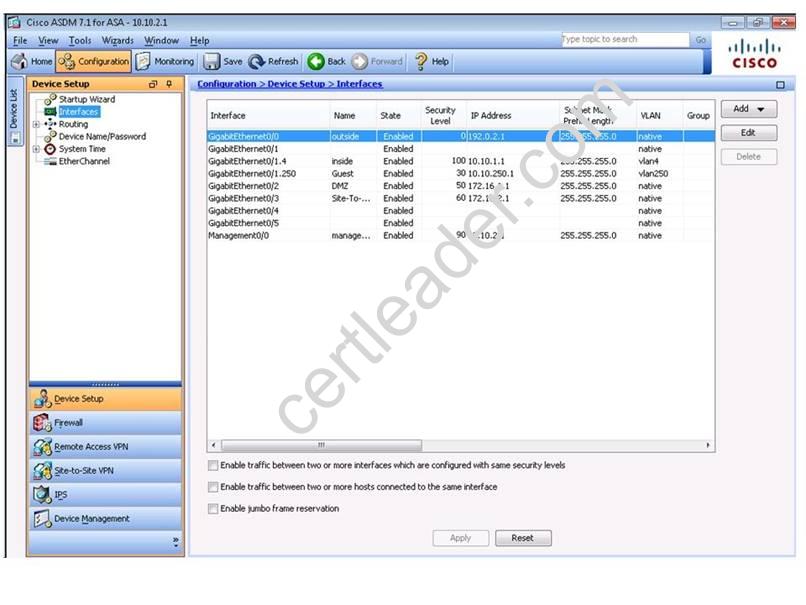Click the horizontal scrollbar thumb in table
Image resolution: width=806 pixels, height=605 pixels.
point(321,445)
